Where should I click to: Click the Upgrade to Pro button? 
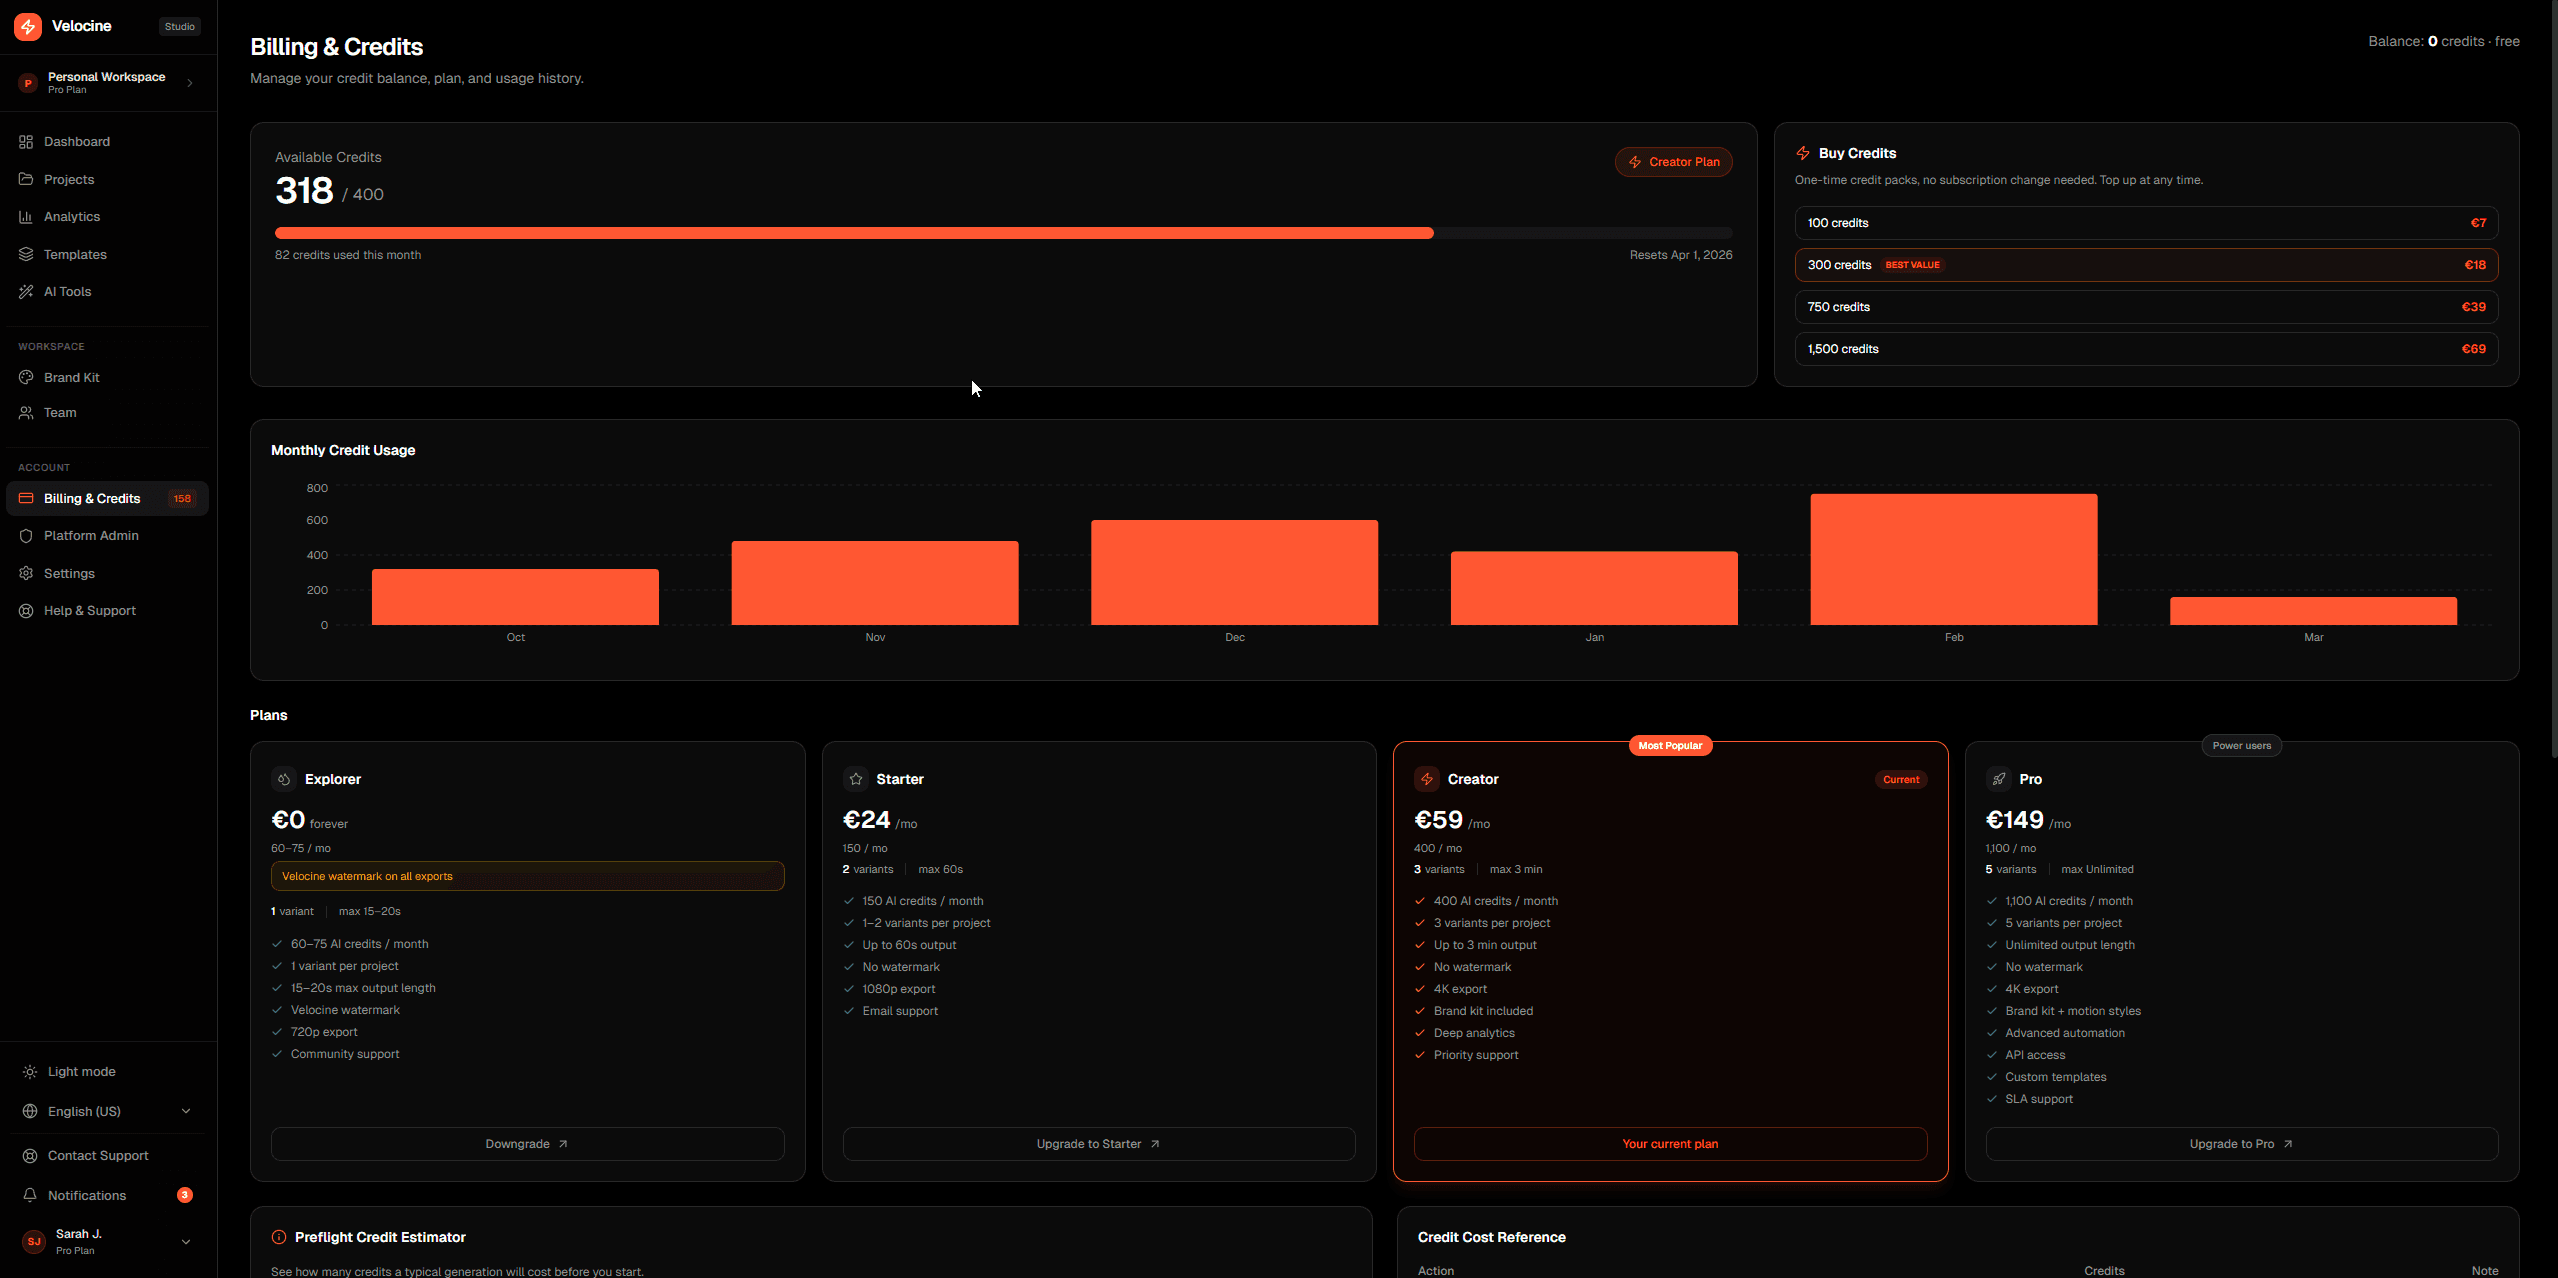(x=2241, y=1144)
